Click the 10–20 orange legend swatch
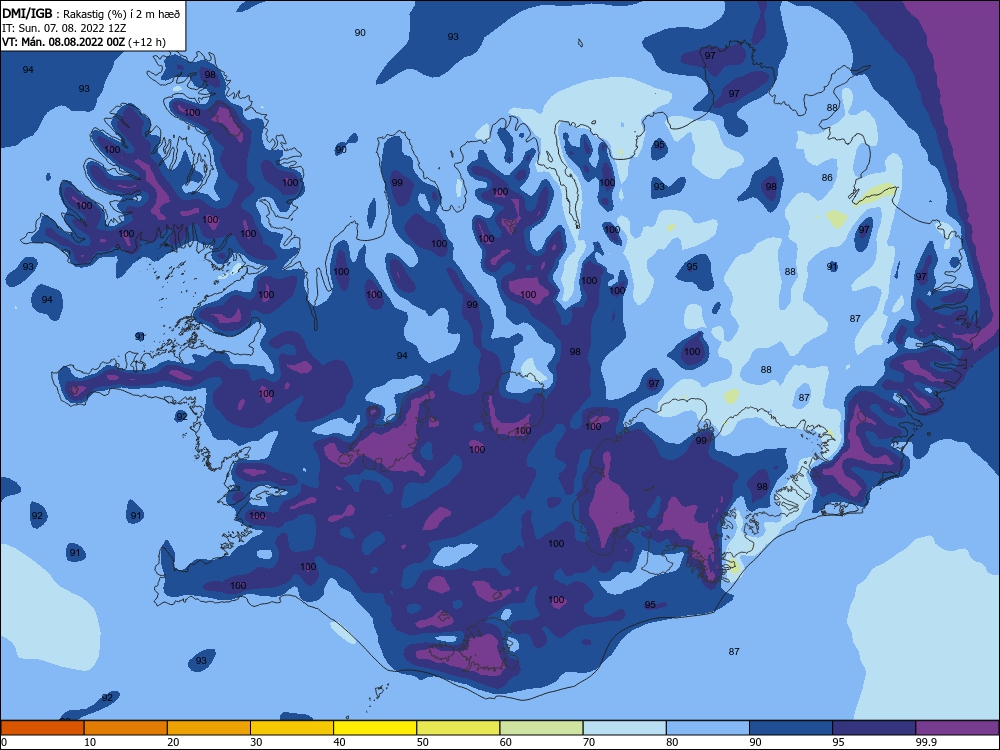This screenshot has height=750, width=1000. pos(126,728)
